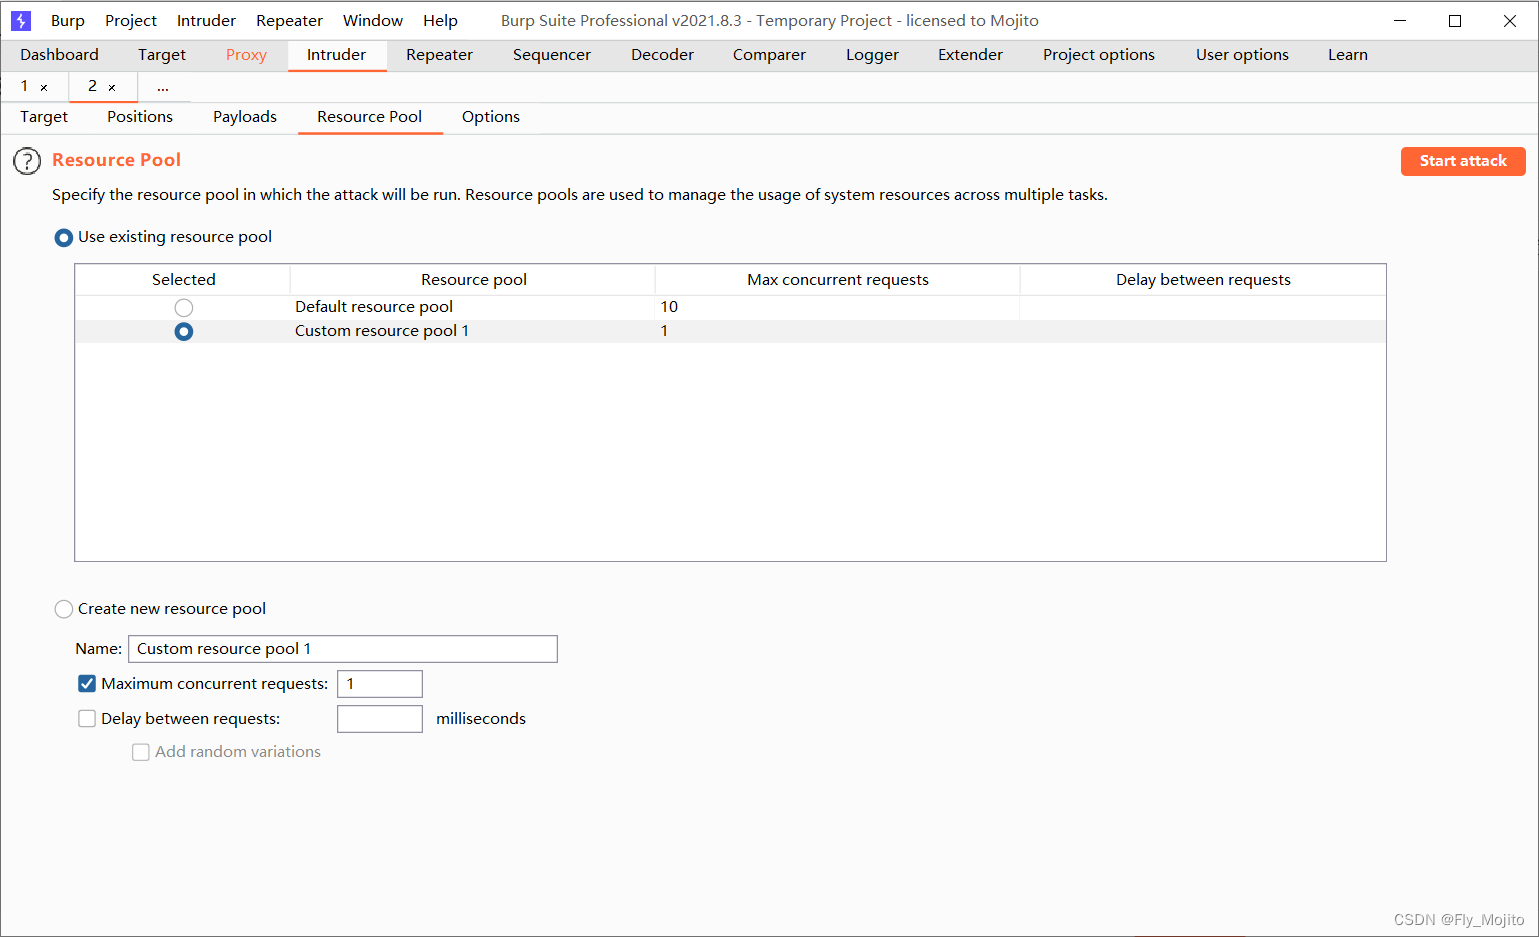
Task: Click the Custom resource pool 1 row name
Action: point(382,331)
